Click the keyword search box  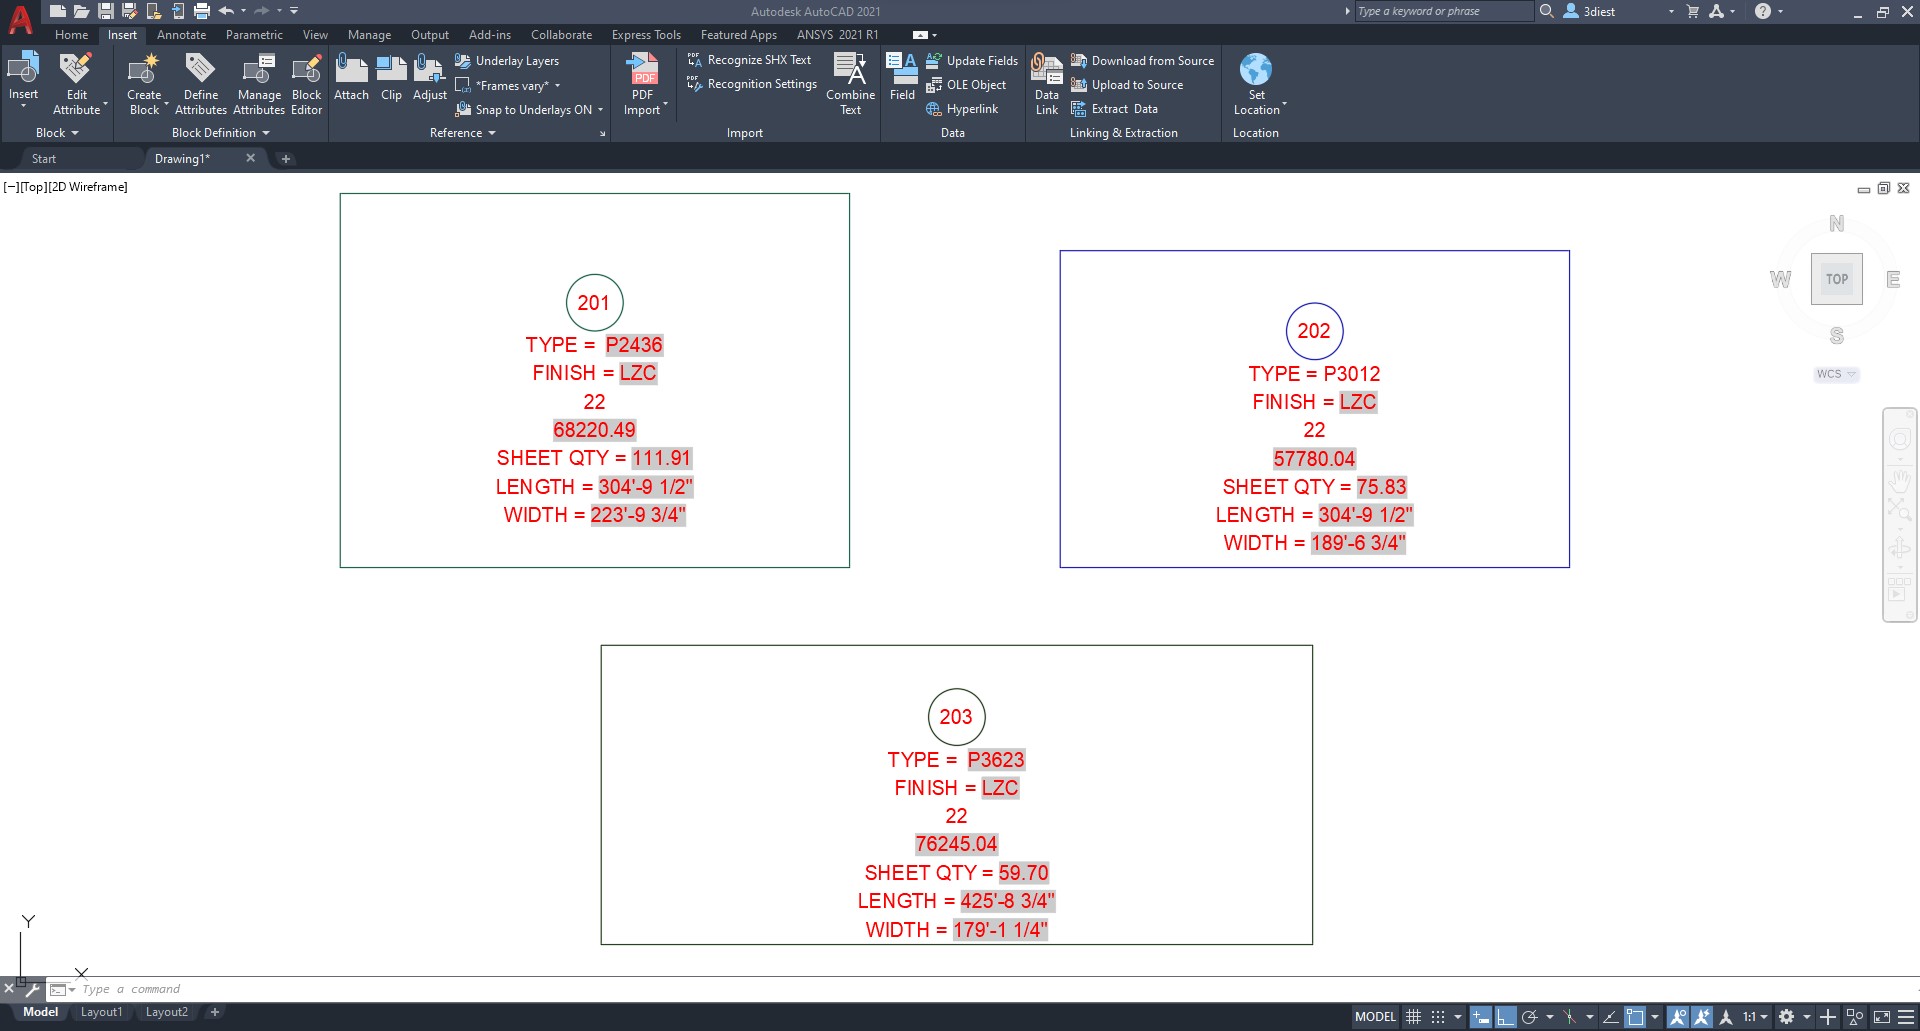click(x=1443, y=11)
